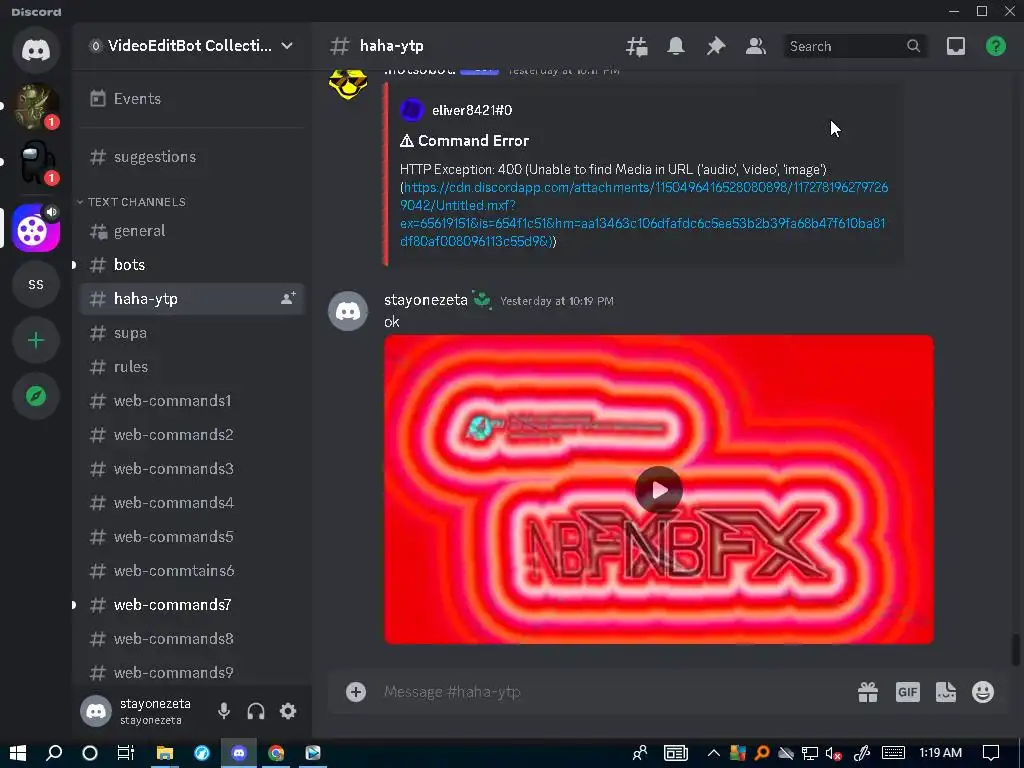Click stayonezeta user panel avatar

pos(96,711)
